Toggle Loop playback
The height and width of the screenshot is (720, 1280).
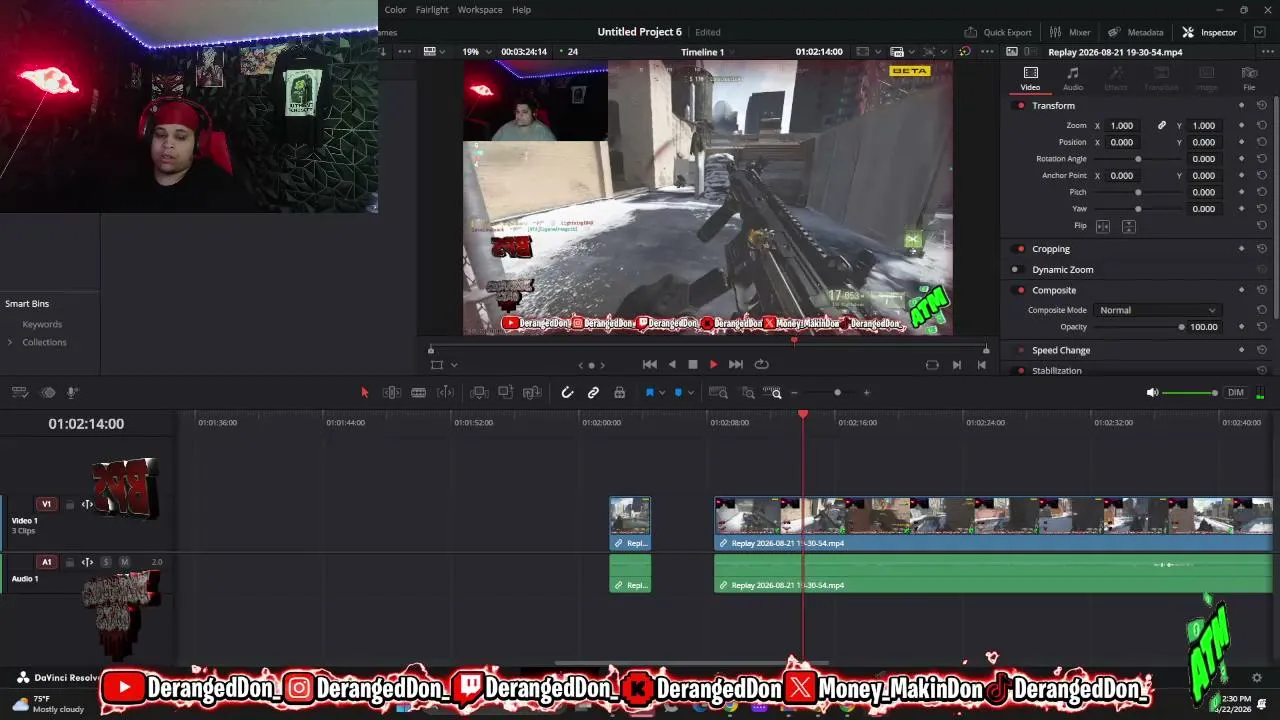(x=762, y=365)
